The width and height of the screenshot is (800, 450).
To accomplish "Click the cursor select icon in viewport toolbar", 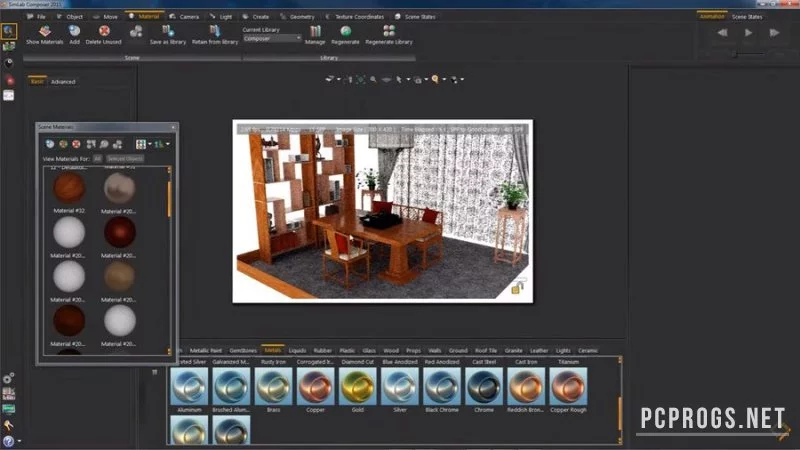I will pos(399,80).
